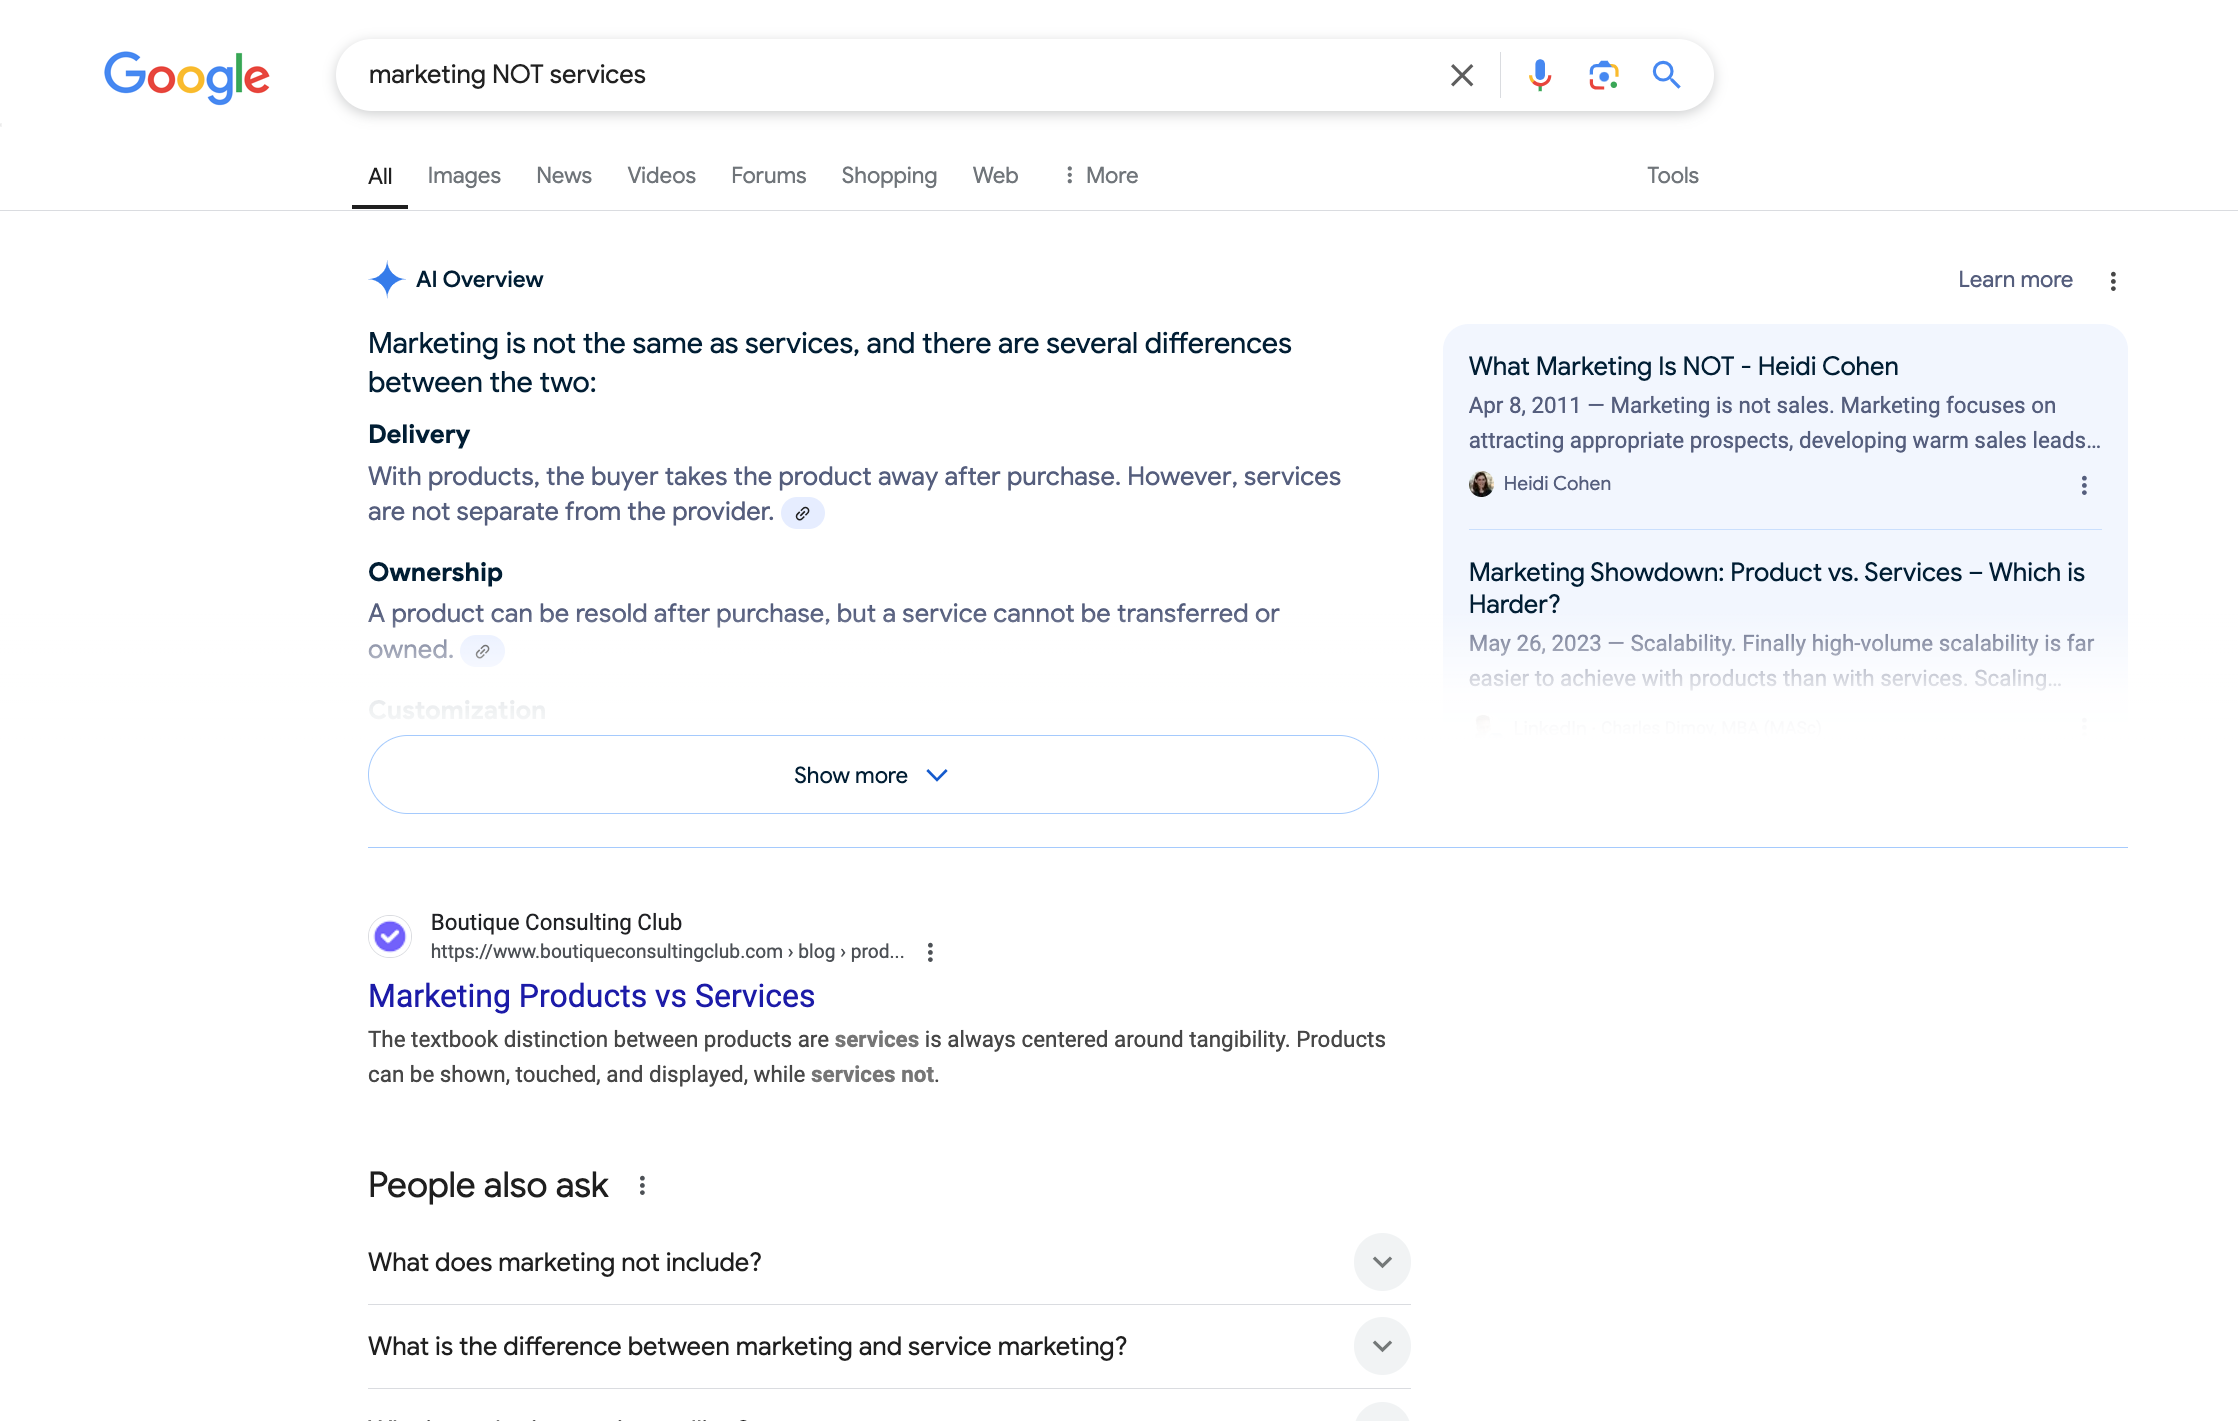Switch to the Images tab

(464, 176)
